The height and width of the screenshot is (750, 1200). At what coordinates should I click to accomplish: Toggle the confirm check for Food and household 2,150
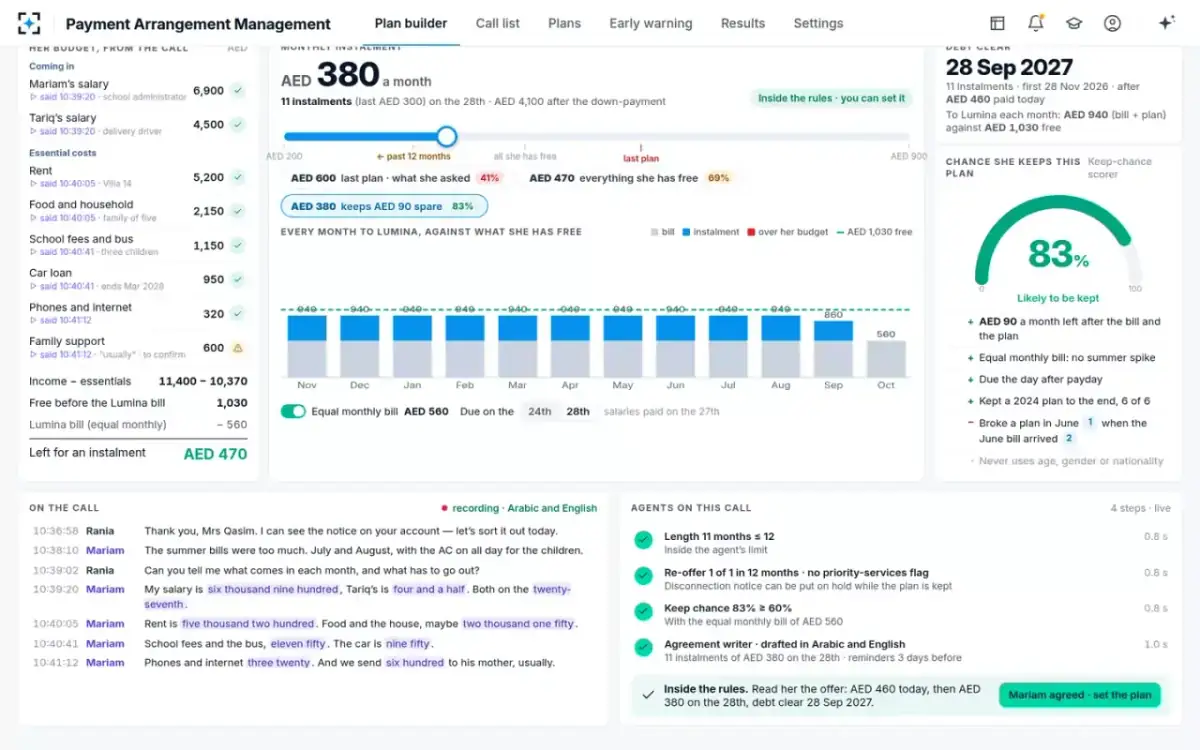(238, 211)
